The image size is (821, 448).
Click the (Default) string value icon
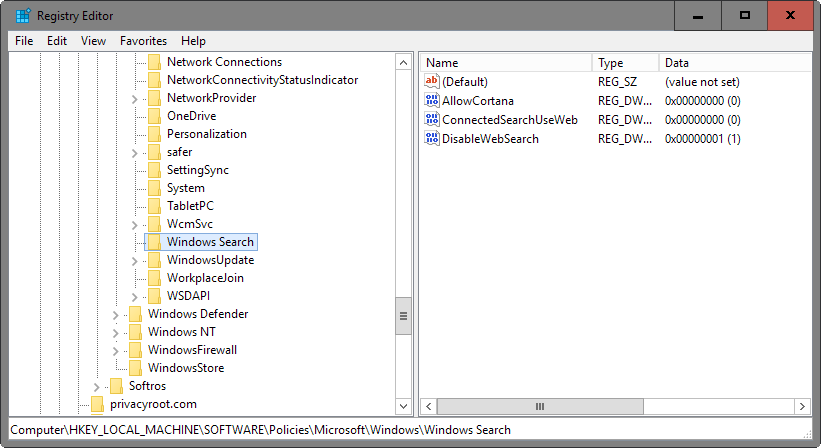[x=432, y=81]
